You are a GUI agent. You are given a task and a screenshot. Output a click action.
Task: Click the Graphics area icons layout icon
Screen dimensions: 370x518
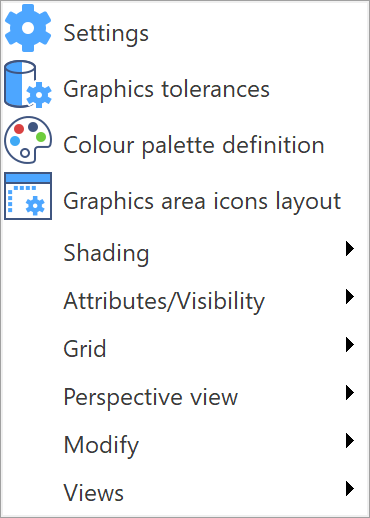click(28, 196)
